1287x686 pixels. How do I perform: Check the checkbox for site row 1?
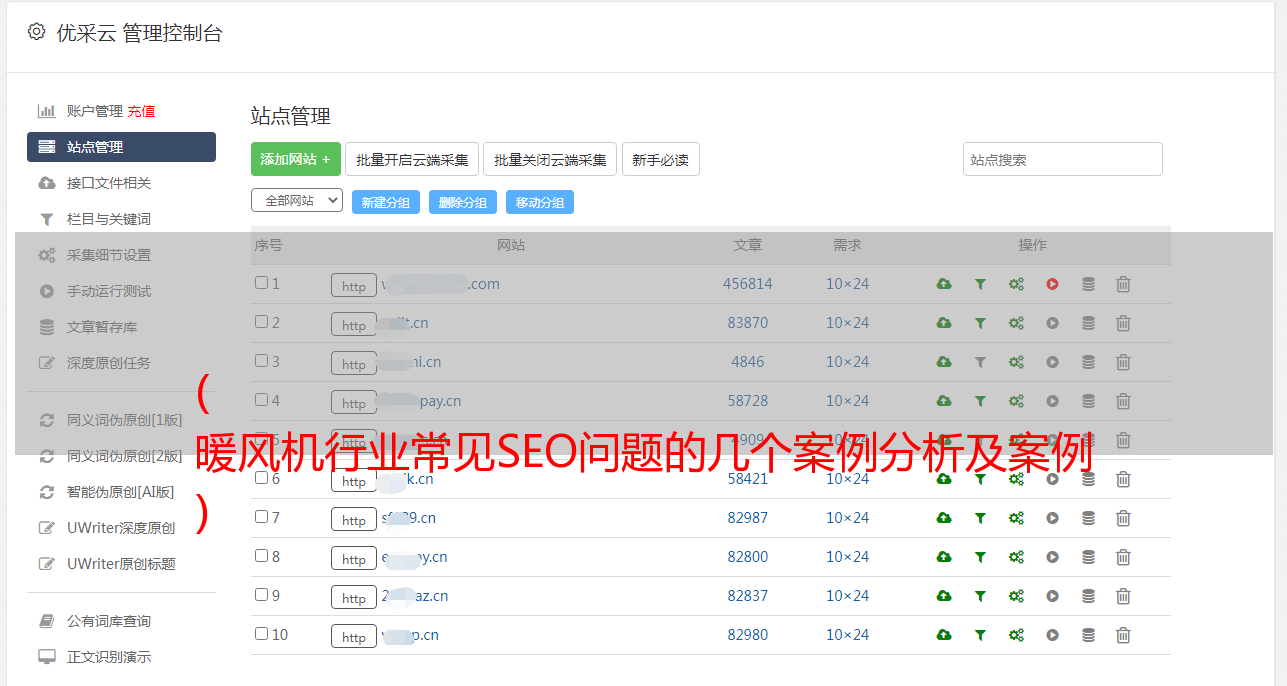click(x=261, y=283)
